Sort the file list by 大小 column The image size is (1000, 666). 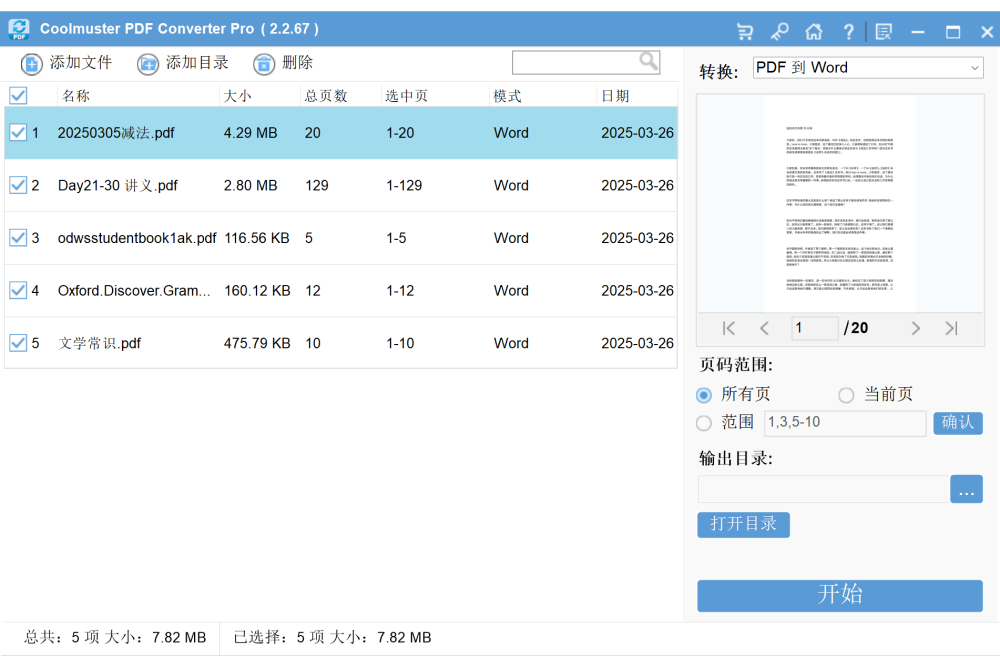click(x=238, y=96)
